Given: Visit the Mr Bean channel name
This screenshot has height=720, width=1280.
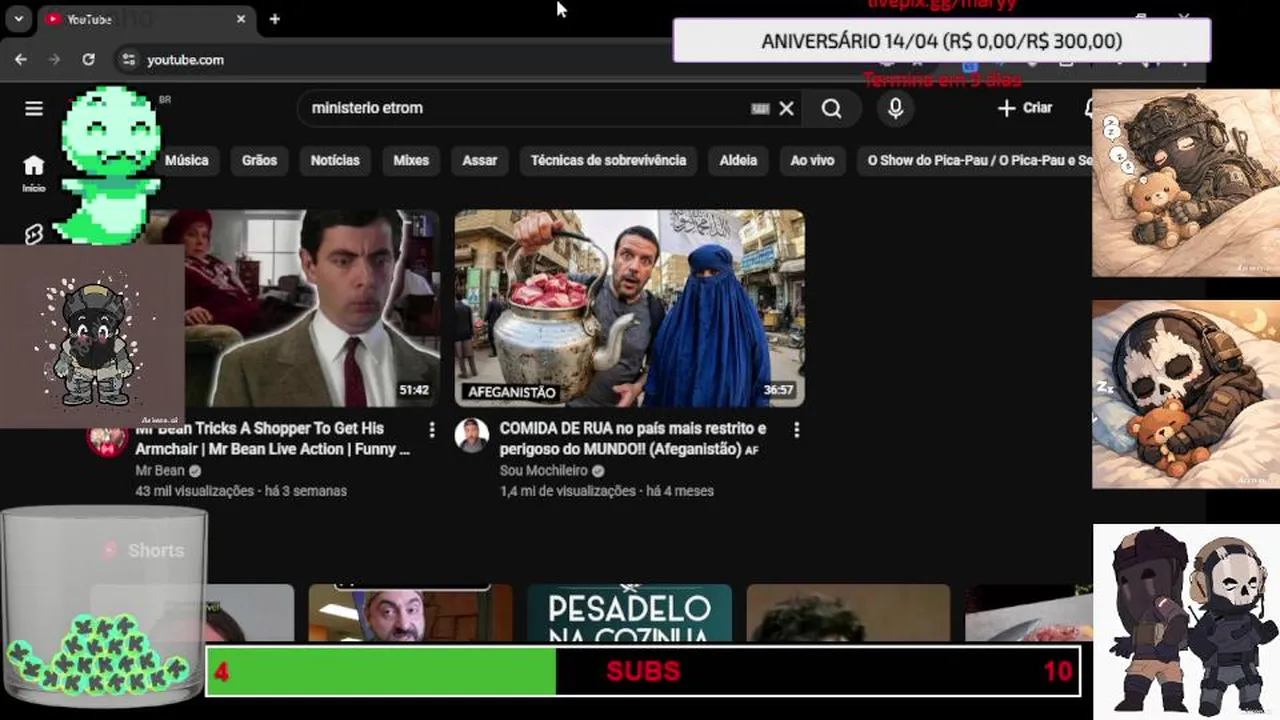Looking at the screenshot, I should (160, 471).
